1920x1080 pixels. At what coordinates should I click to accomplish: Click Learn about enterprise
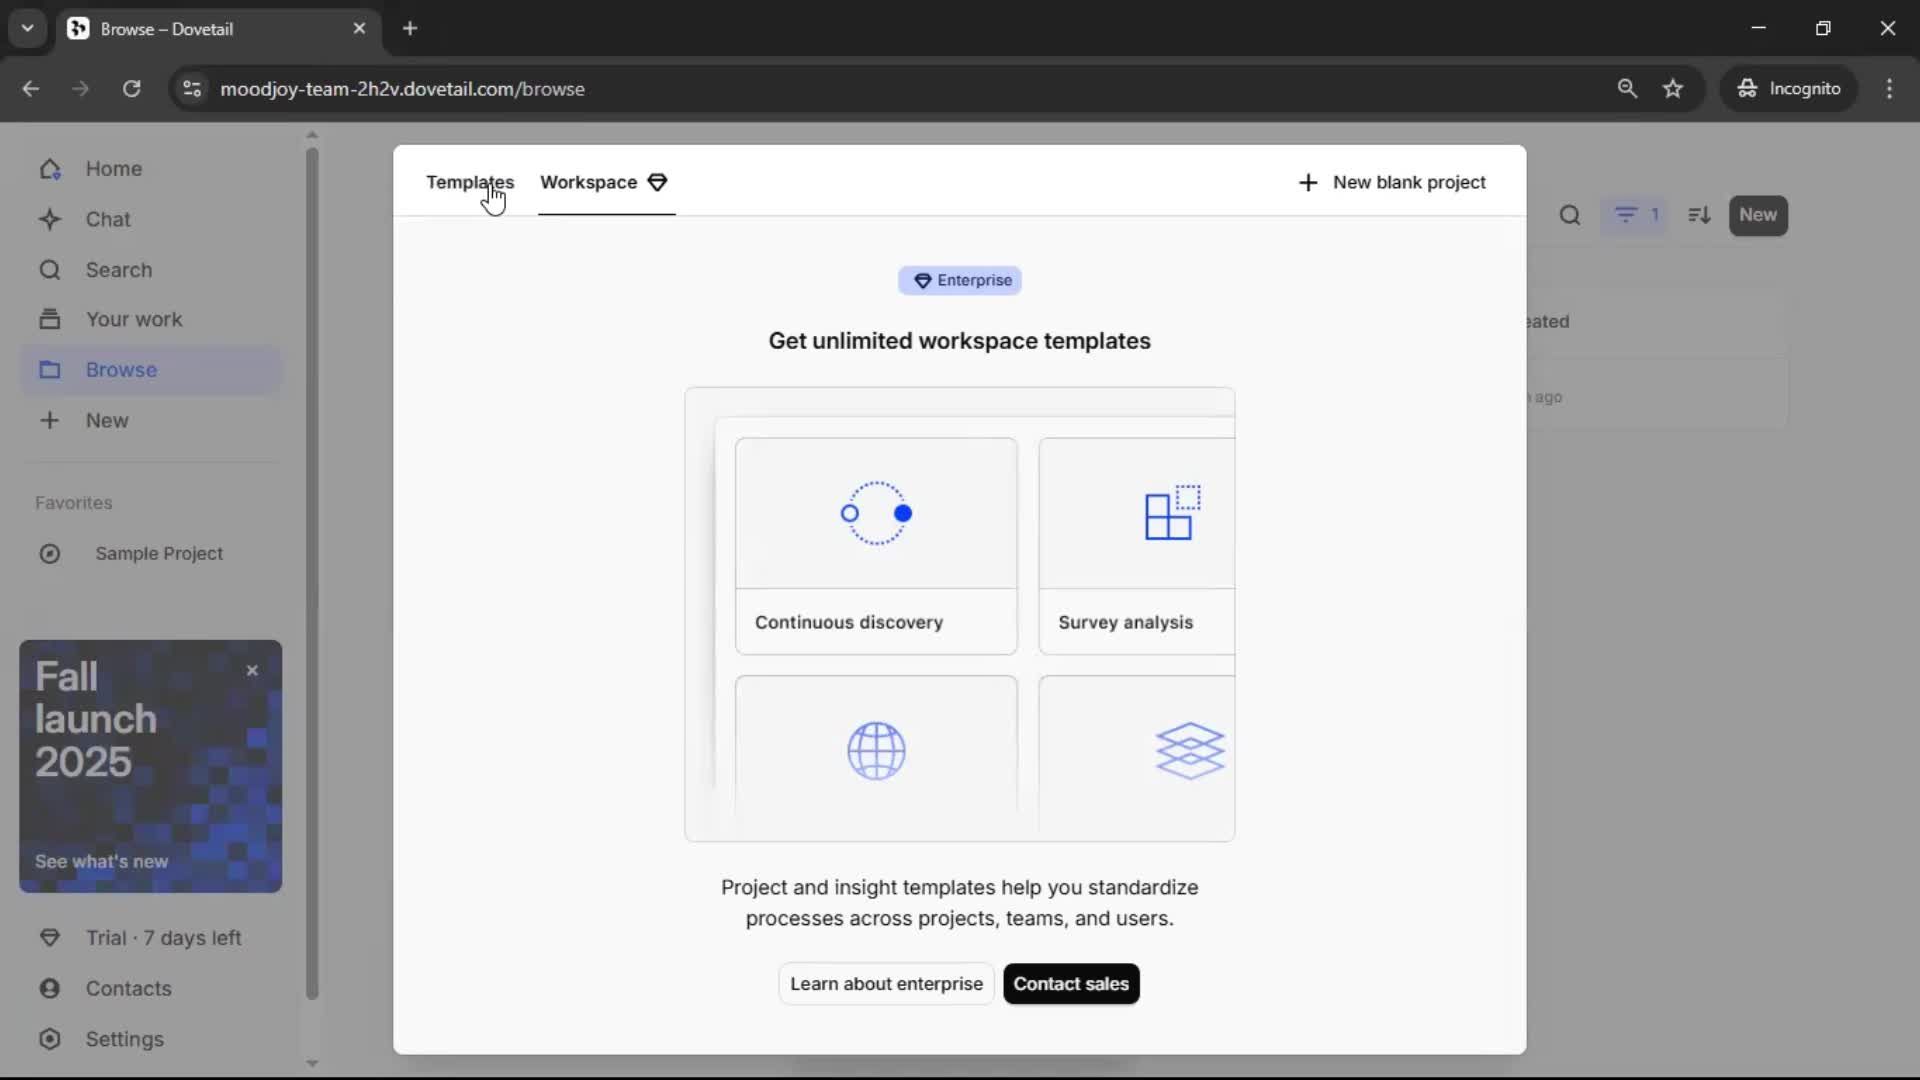click(886, 984)
